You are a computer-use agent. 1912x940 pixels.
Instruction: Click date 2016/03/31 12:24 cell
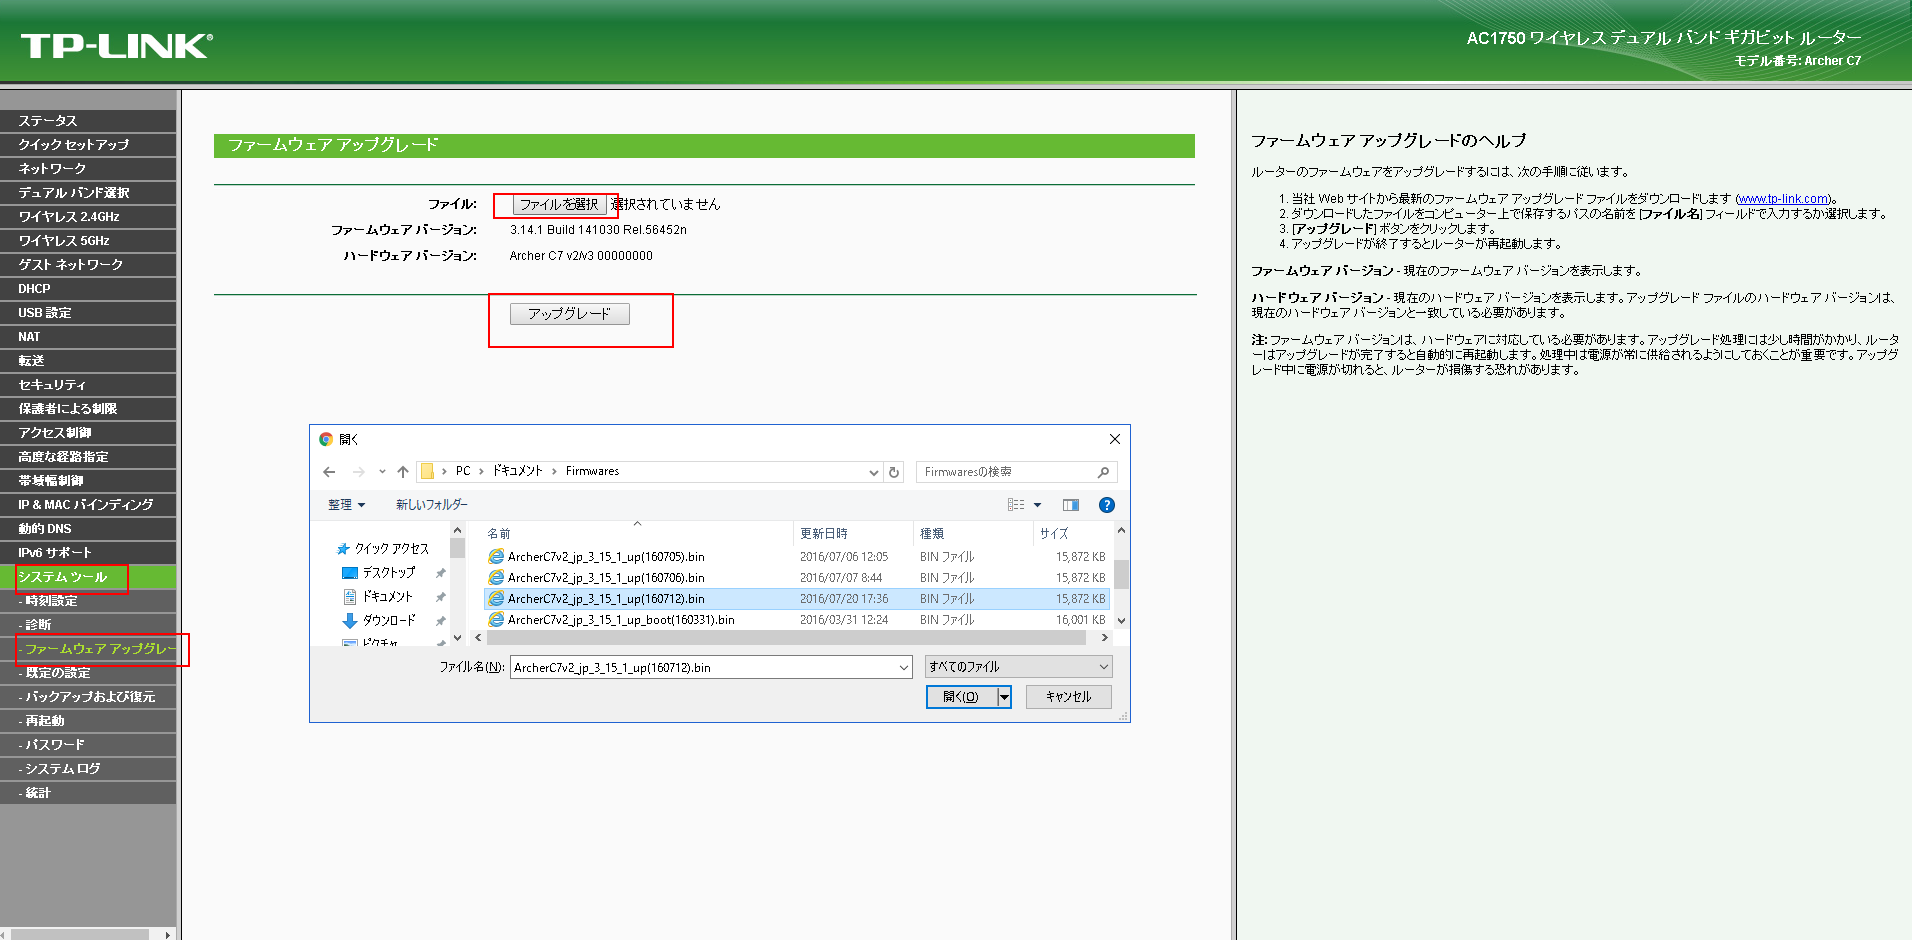point(844,620)
